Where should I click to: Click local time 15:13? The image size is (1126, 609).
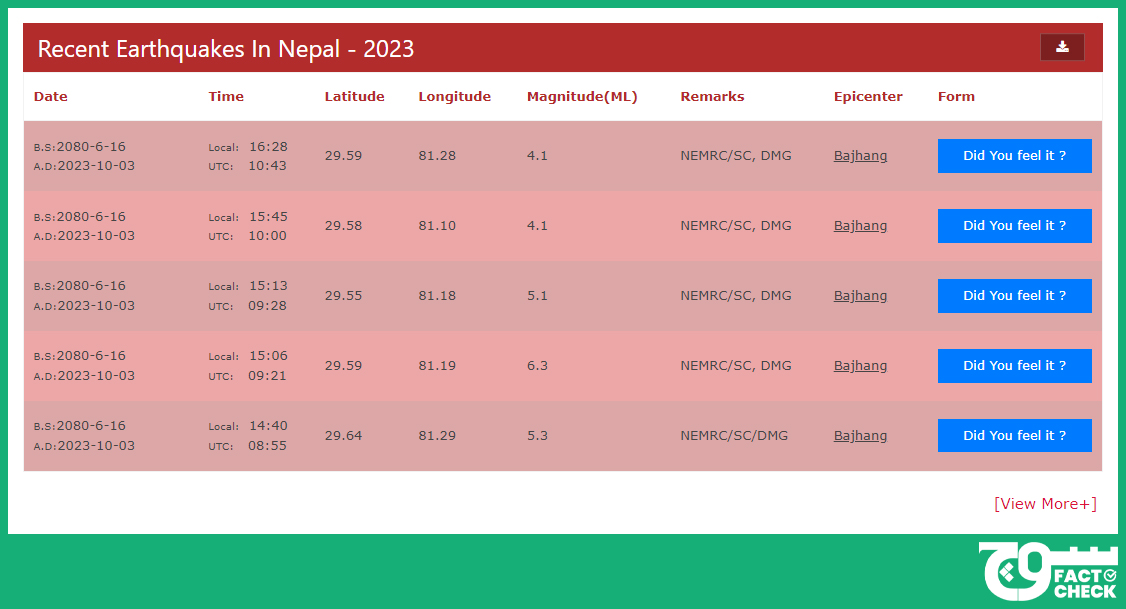coord(269,286)
